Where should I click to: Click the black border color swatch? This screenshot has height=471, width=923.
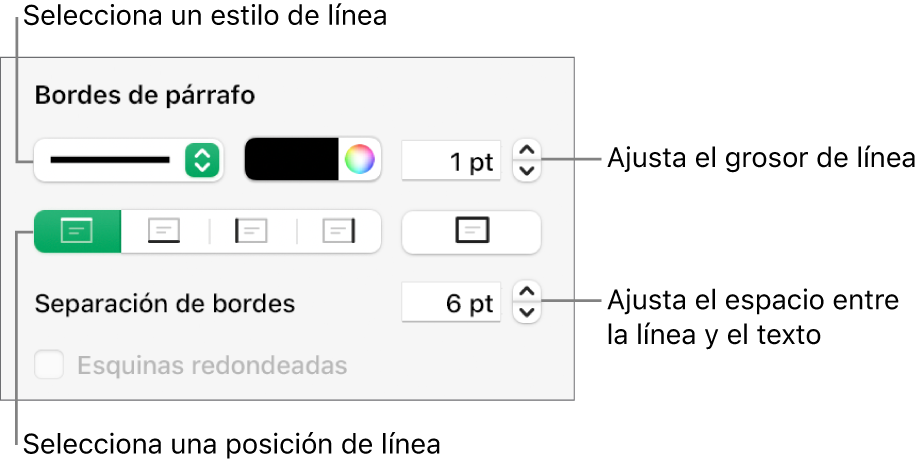coord(292,159)
